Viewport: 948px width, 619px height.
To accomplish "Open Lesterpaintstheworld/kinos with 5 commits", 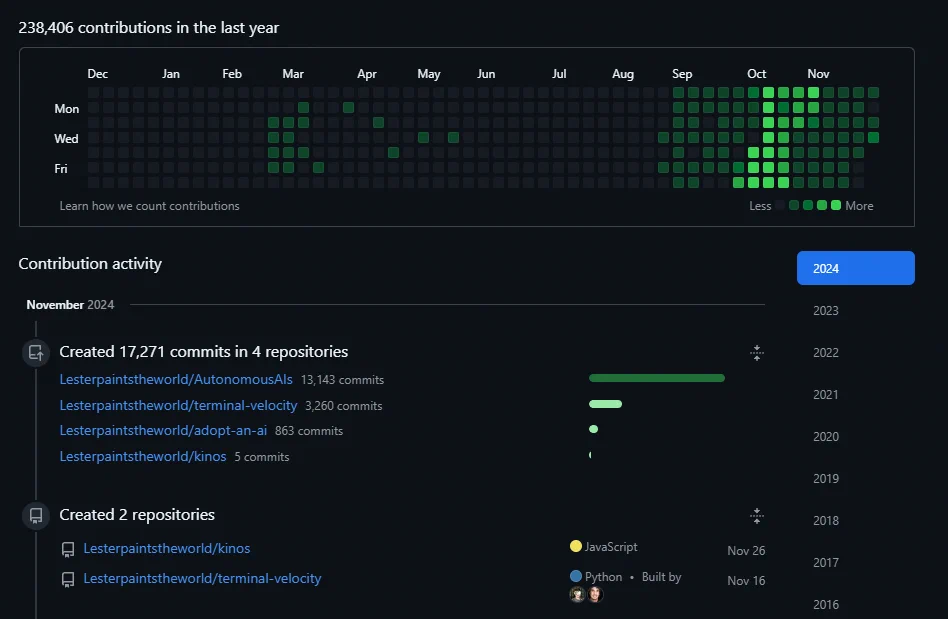I will (x=143, y=456).
